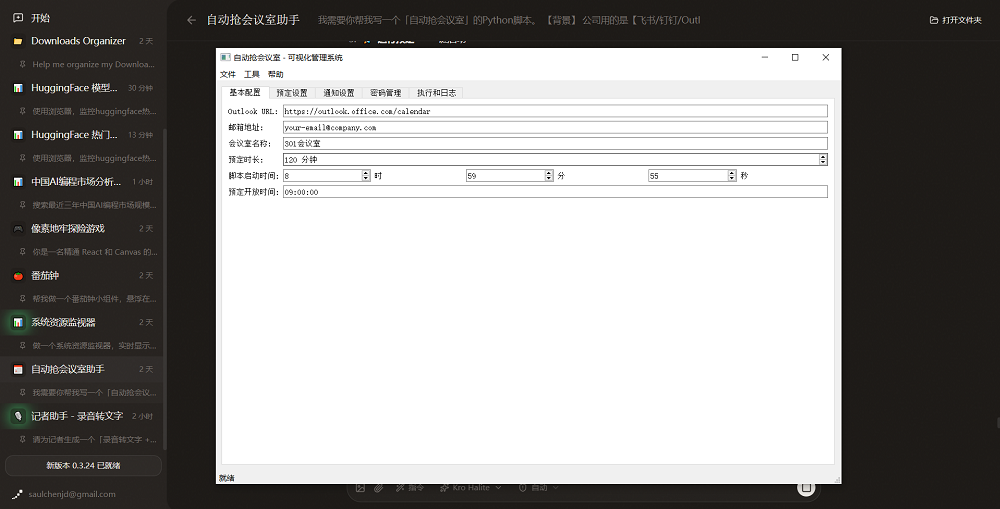
Task: Click the pin icon beside '你是一名精通 React 和 Canvas'
Action: click(x=23, y=252)
